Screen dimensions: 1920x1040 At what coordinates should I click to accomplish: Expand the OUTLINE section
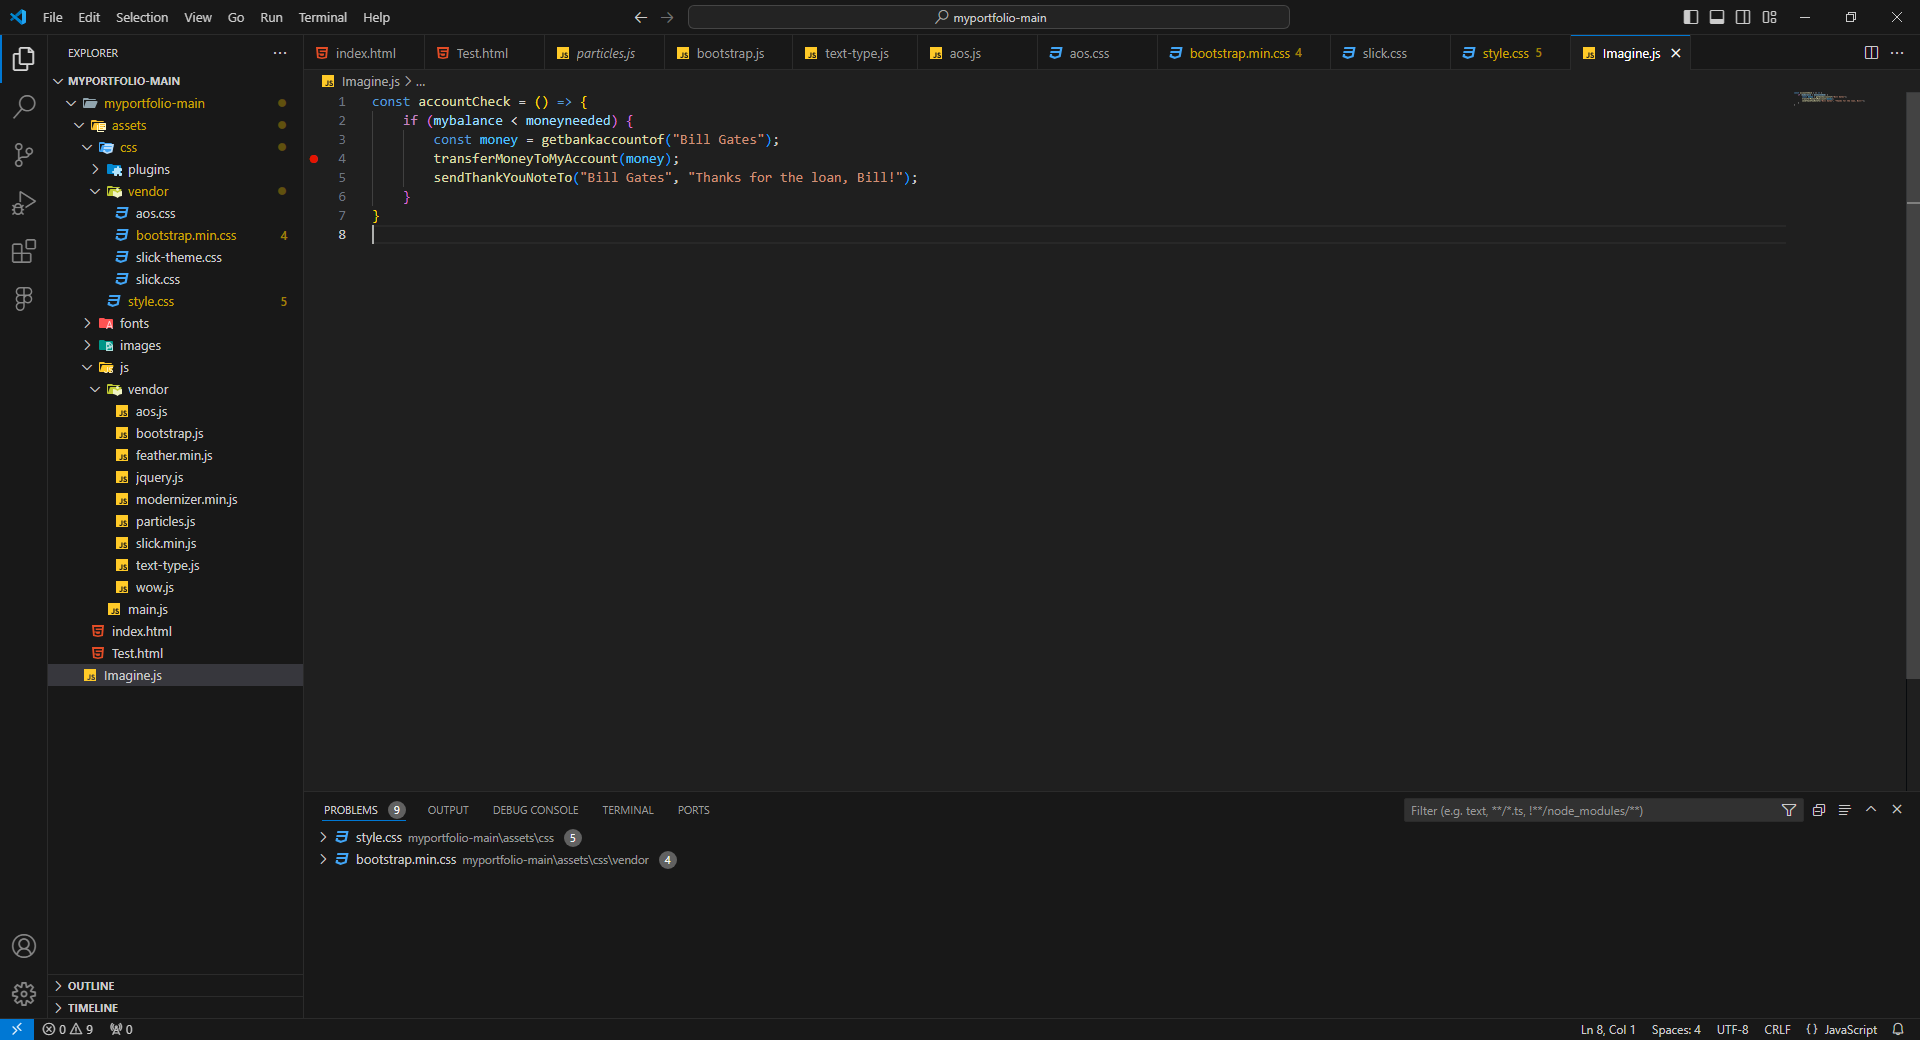pyautogui.click(x=176, y=986)
